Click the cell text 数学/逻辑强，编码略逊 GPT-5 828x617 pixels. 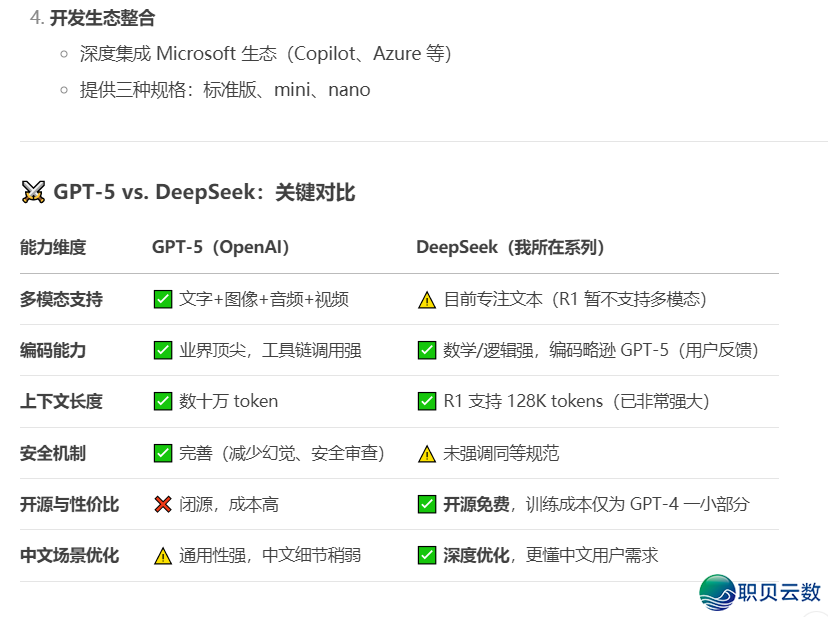556,350
